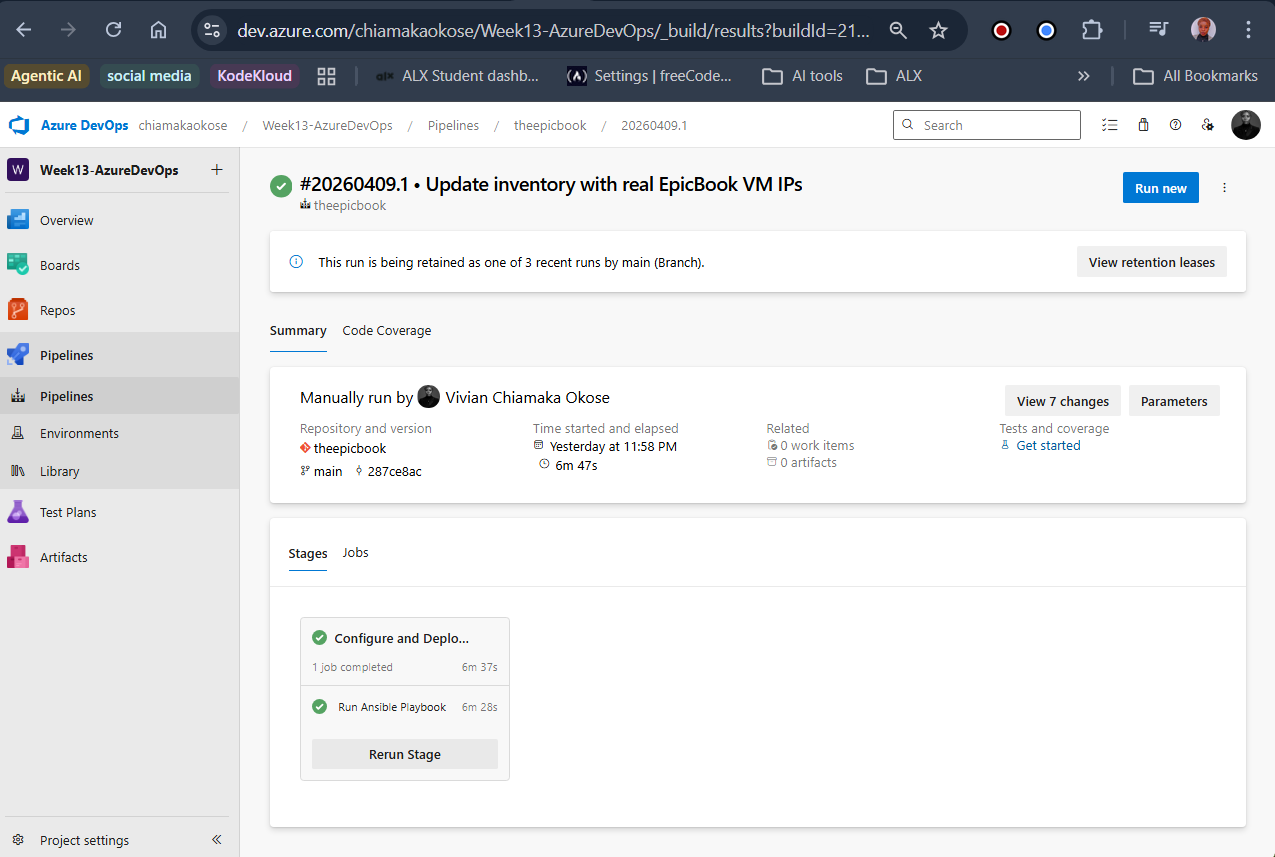Open chiamakaokose breadcrumb
Viewport: 1275px width, 857px height.
(x=183, y=125)
